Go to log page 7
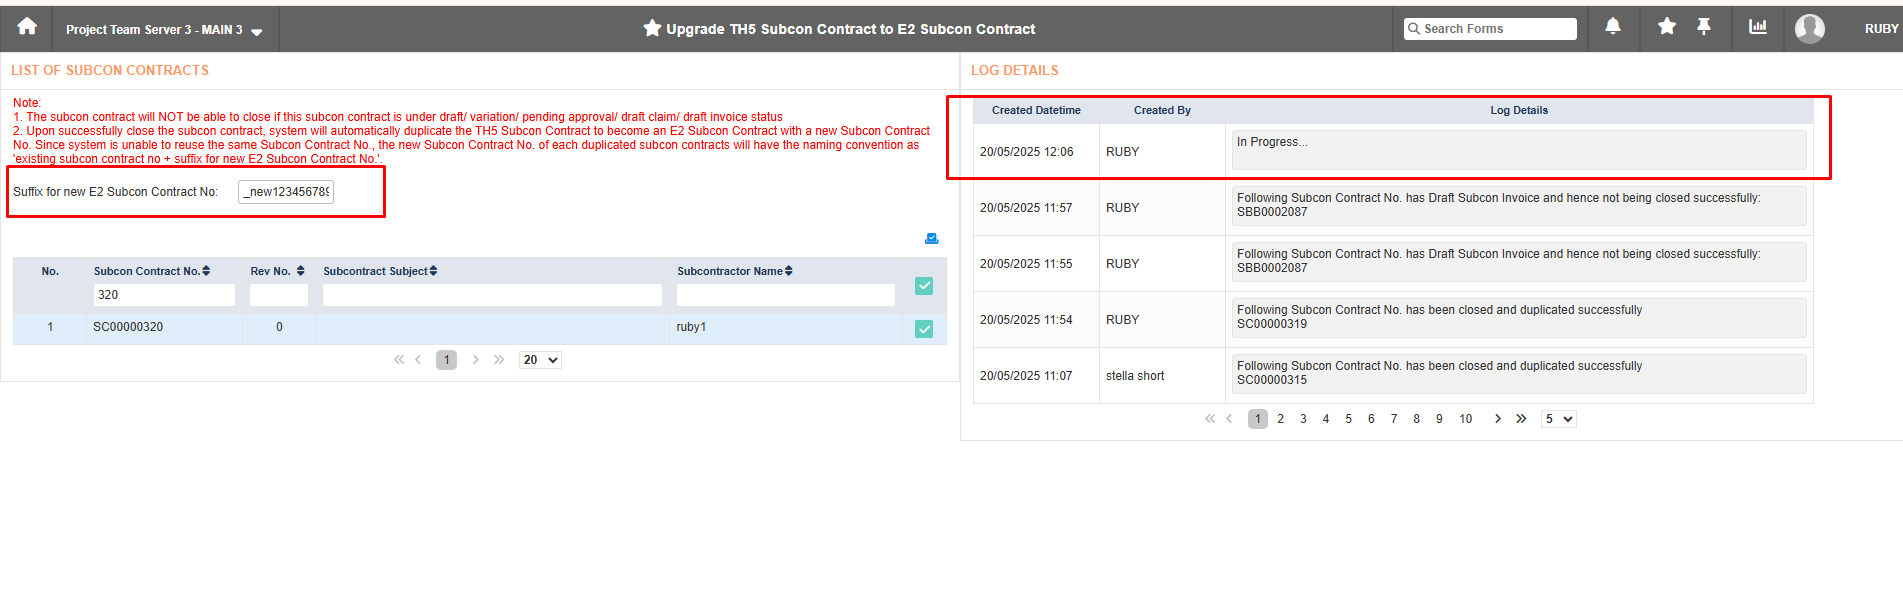This screenshot has width=1903, height=608. [x=1394, y=419]
